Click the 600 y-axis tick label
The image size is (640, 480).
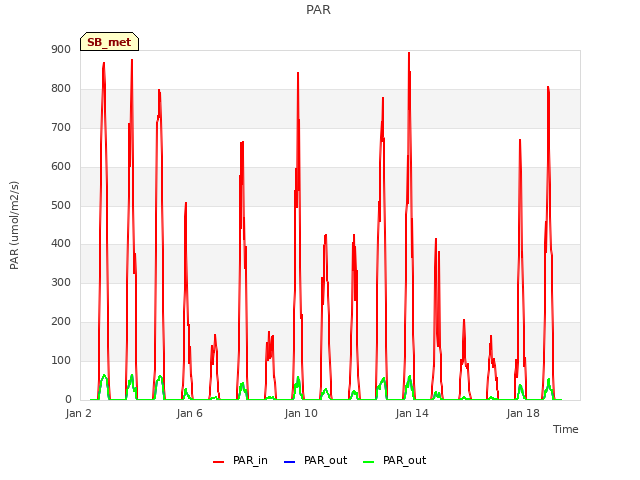point(61,166)
